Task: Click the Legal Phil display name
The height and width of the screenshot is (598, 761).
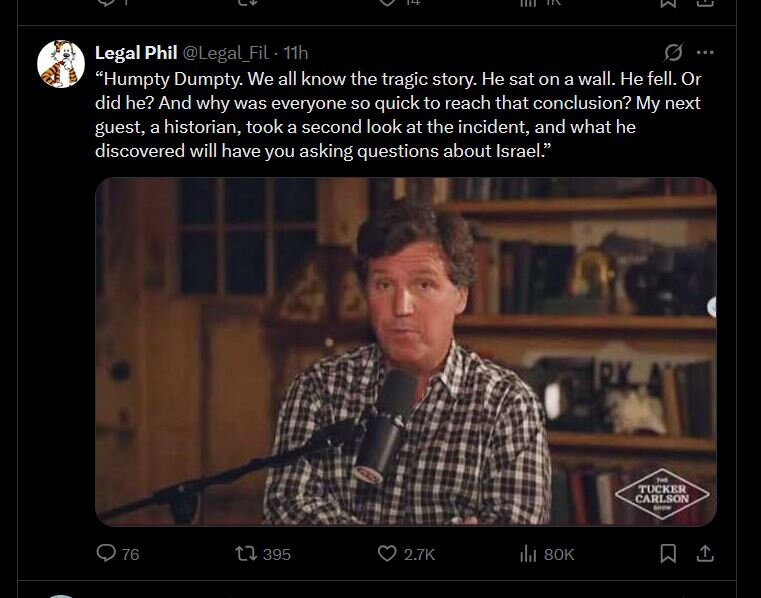Action: (x=135, y=52)
